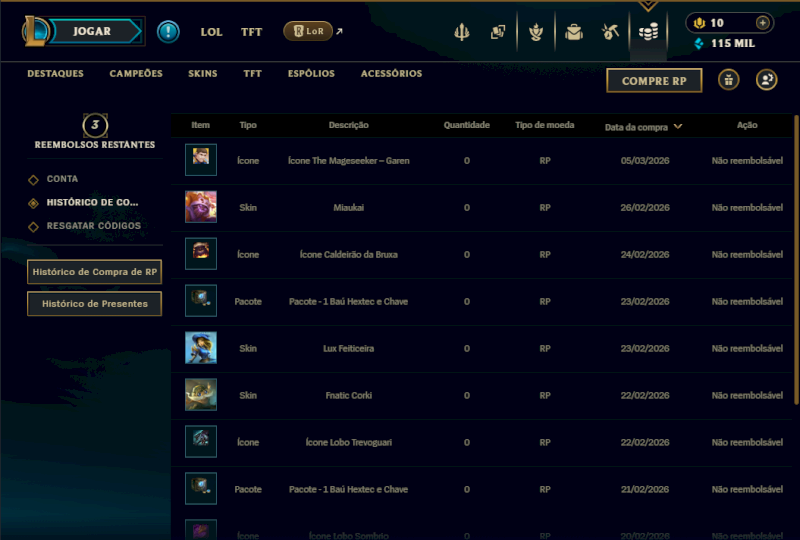Click the Lux Feiticeira description
The height and width of the screenshot is (540, 800).
(x=348, y=349)
